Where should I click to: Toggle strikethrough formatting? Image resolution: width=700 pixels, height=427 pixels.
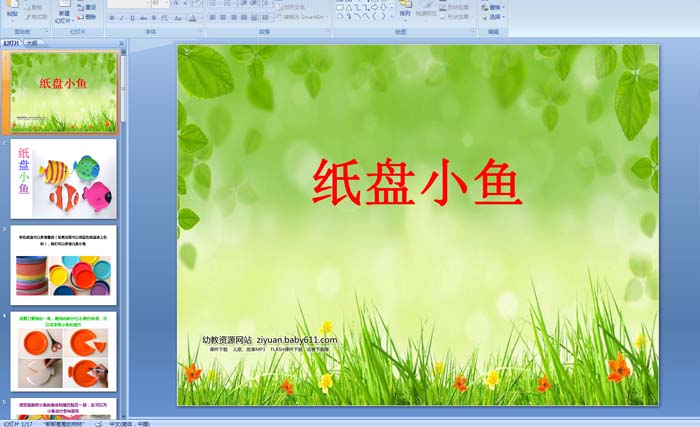[x=143, y=18]
